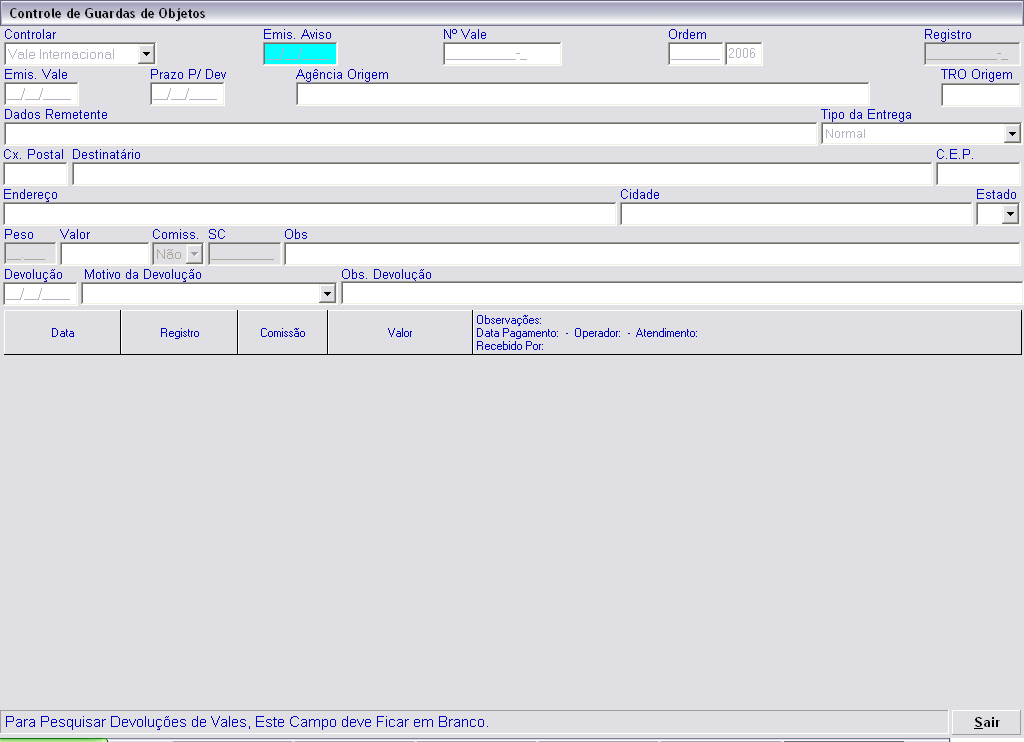Click the Cidade input field
This screenshot has height=742, width=1024.
(x=795, y=214)
